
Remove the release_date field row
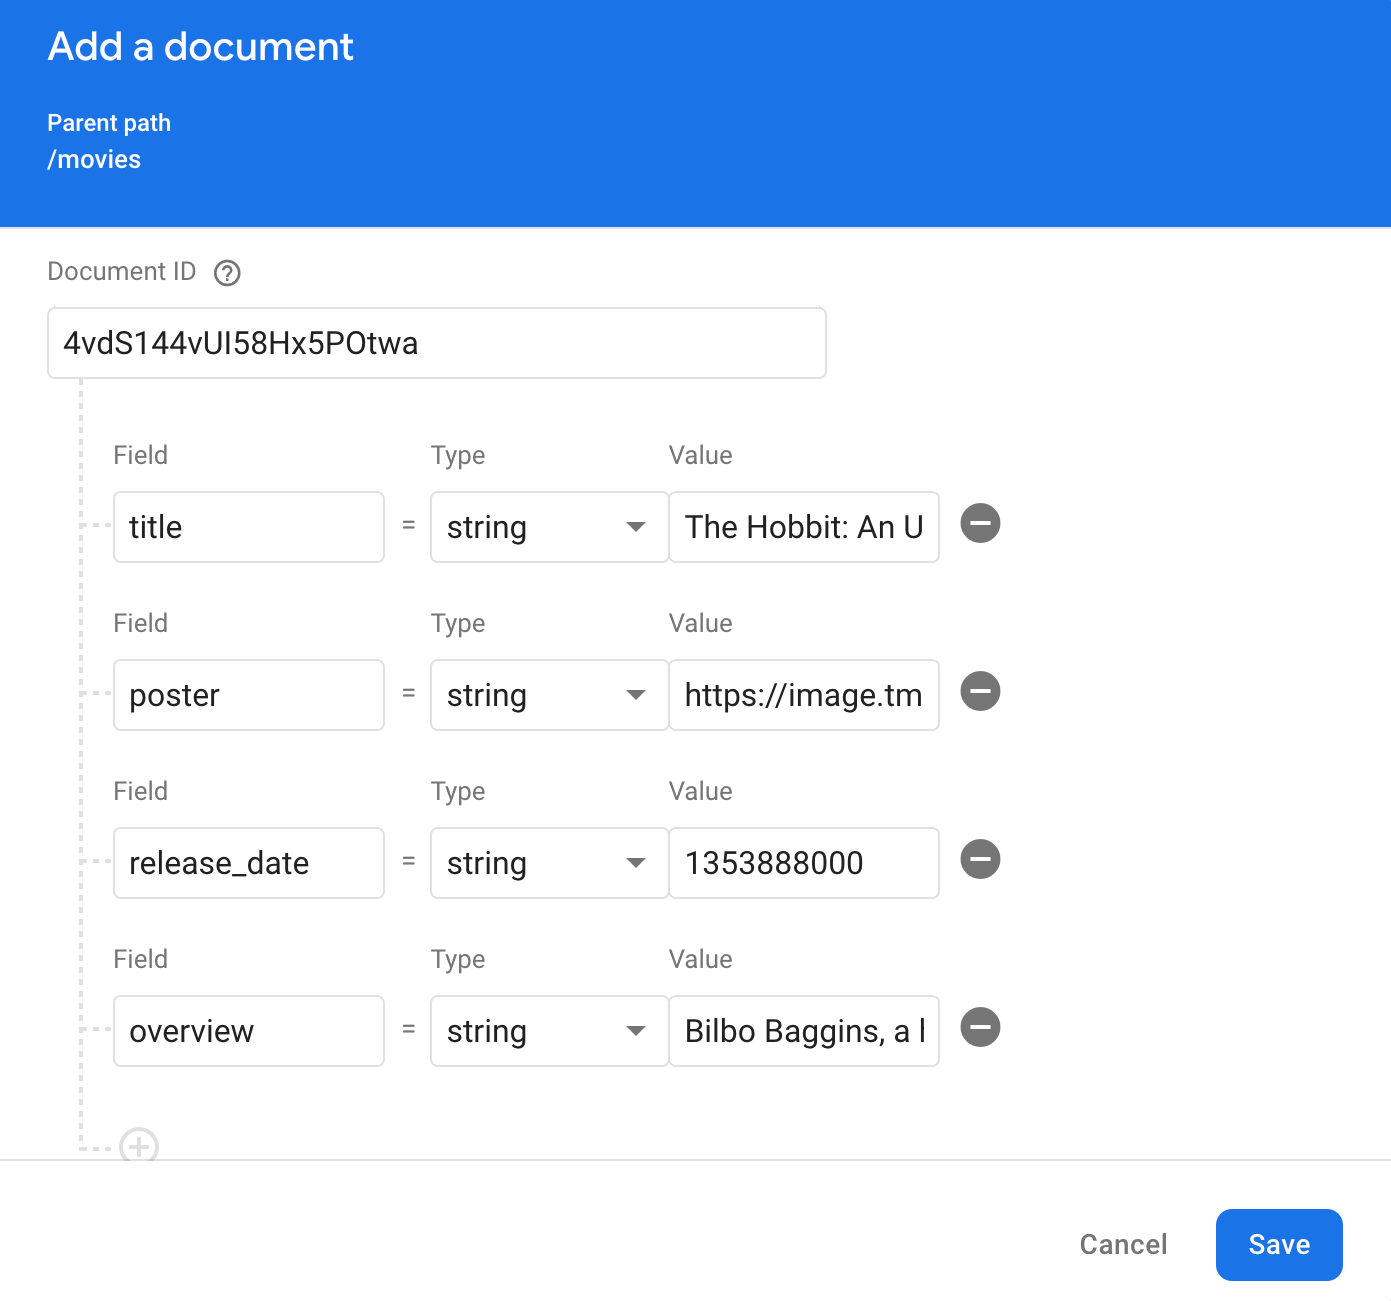(x=980, y=859)
